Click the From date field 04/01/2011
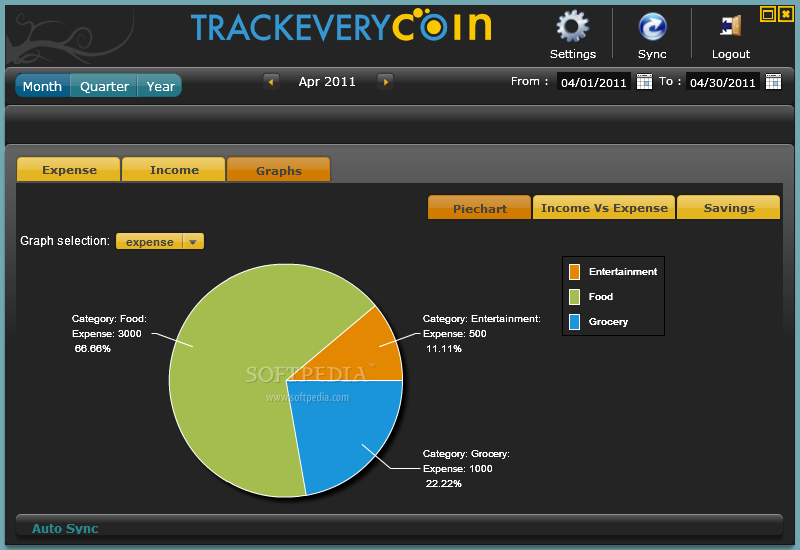 [593, 82]
